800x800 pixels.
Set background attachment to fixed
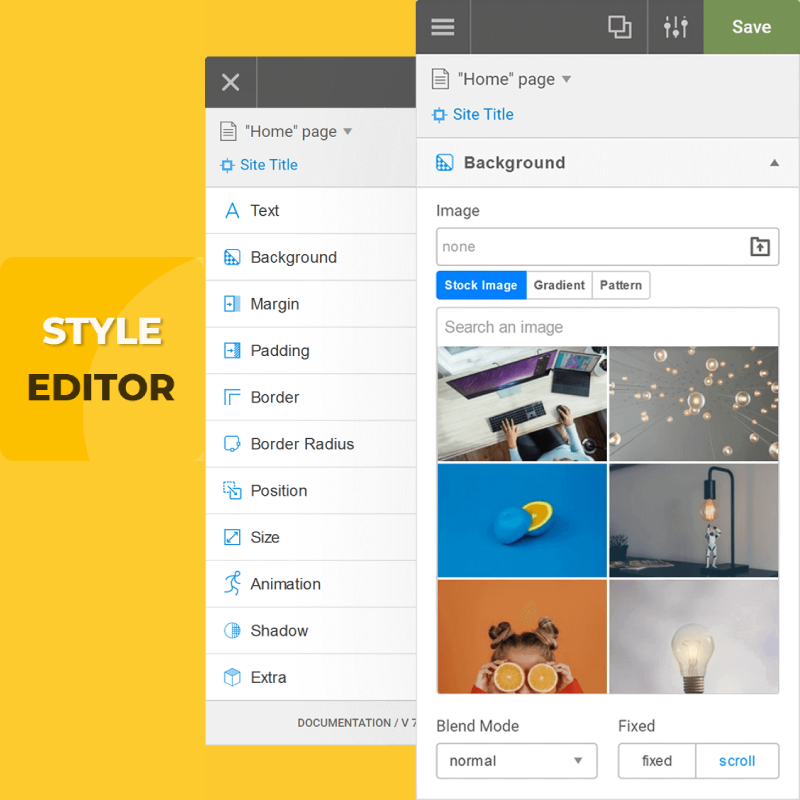pyautogui.click(x=656, y=761)
